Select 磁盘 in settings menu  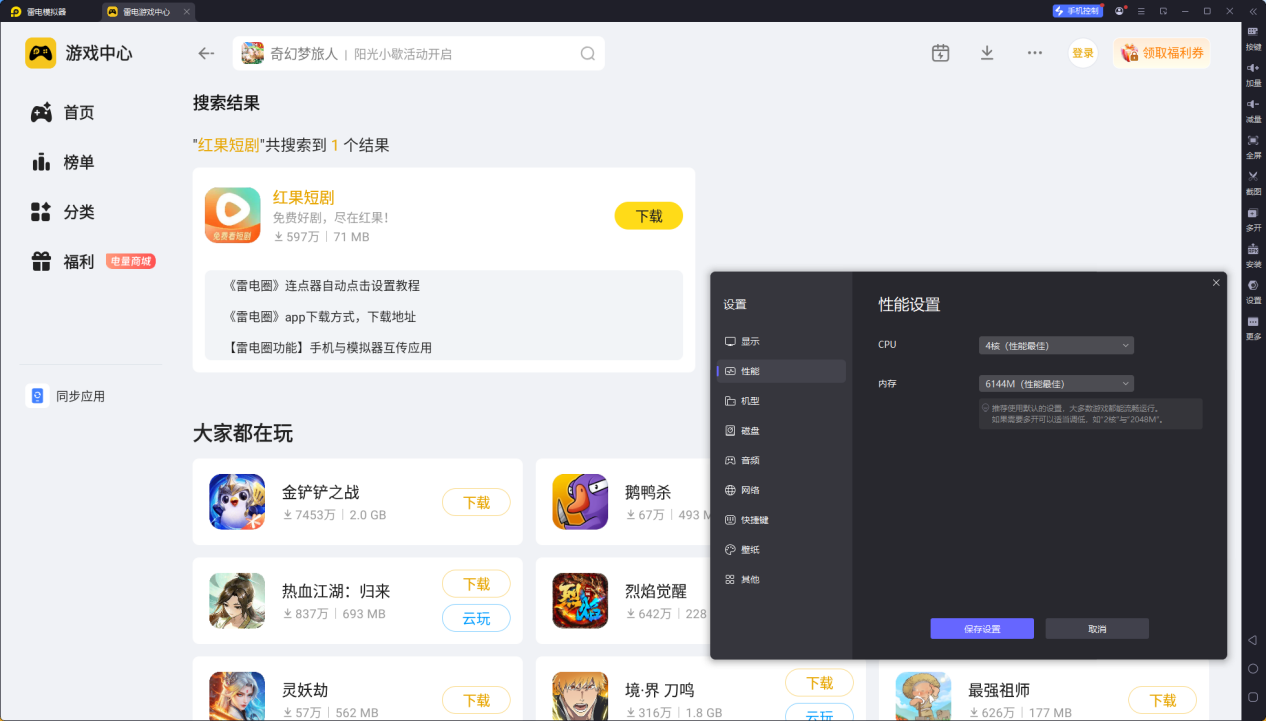[781, 431]
